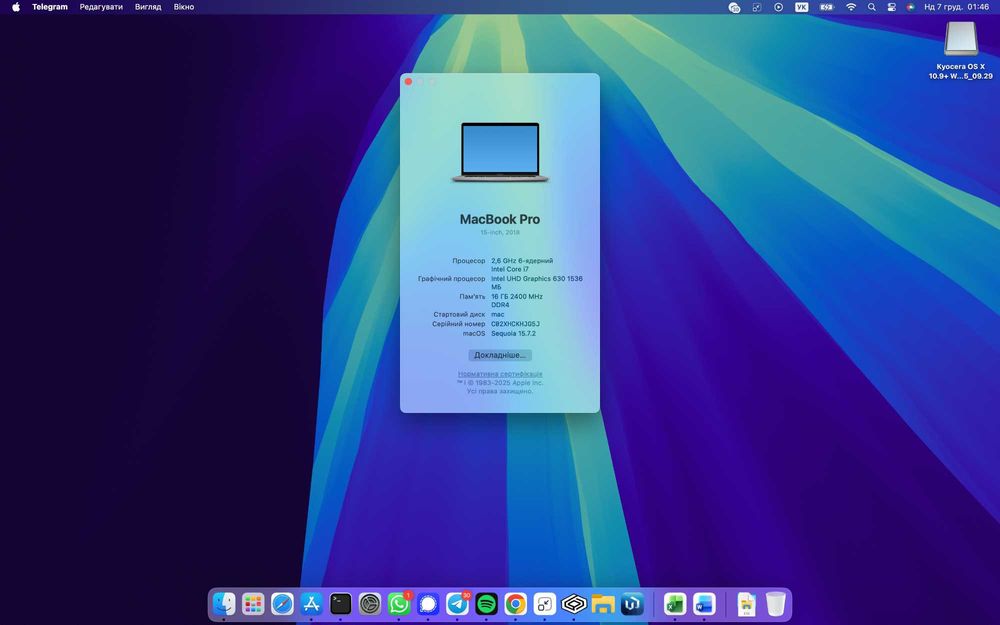The height and width of the screenshot is (625, 1000).
Task: Open Signal messenger in the Dock
Action: tap(428, 603)
